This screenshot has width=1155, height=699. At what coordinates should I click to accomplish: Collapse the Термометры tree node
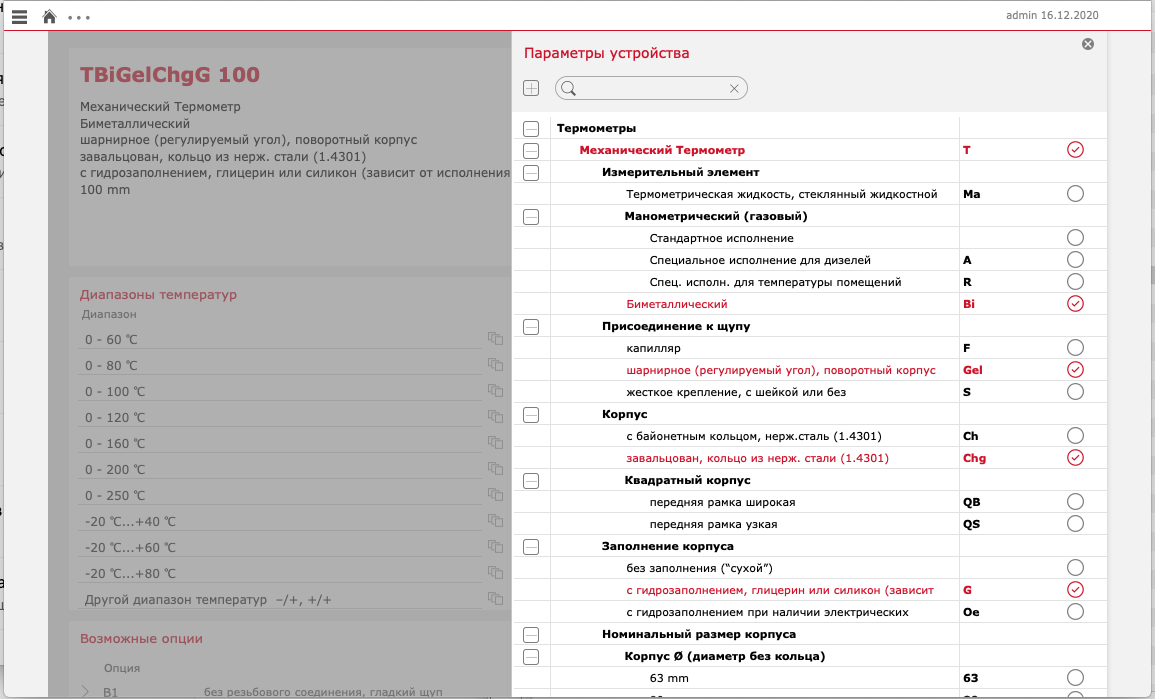(531, 129)
